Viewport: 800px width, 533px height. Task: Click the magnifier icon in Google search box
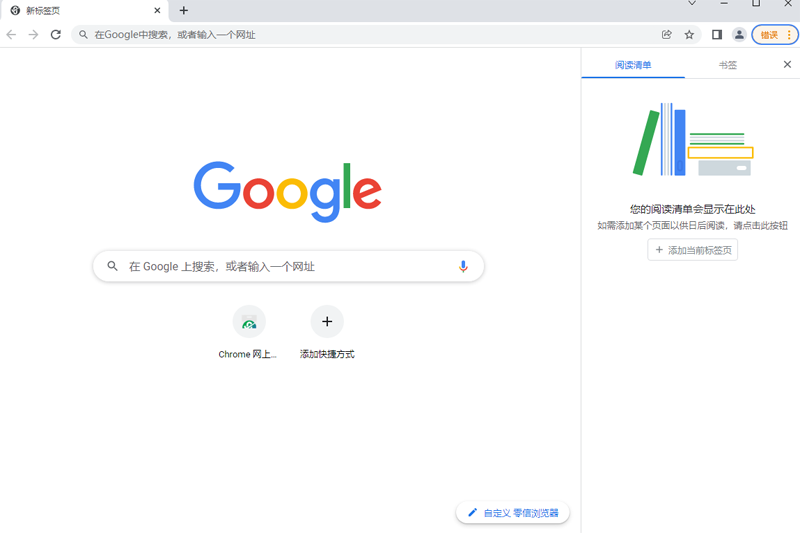pos(112,266)
